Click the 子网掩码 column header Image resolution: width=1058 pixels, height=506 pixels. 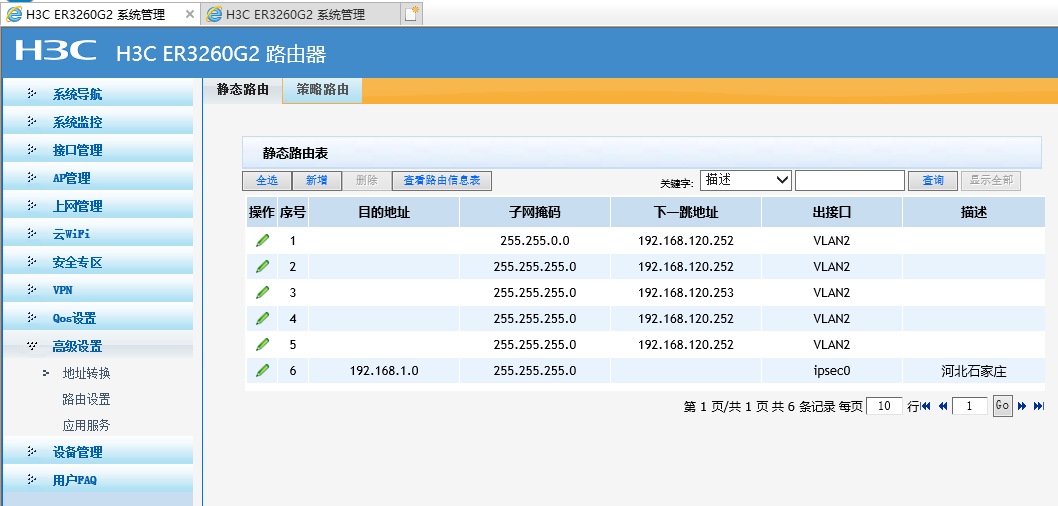pos(535,213)
